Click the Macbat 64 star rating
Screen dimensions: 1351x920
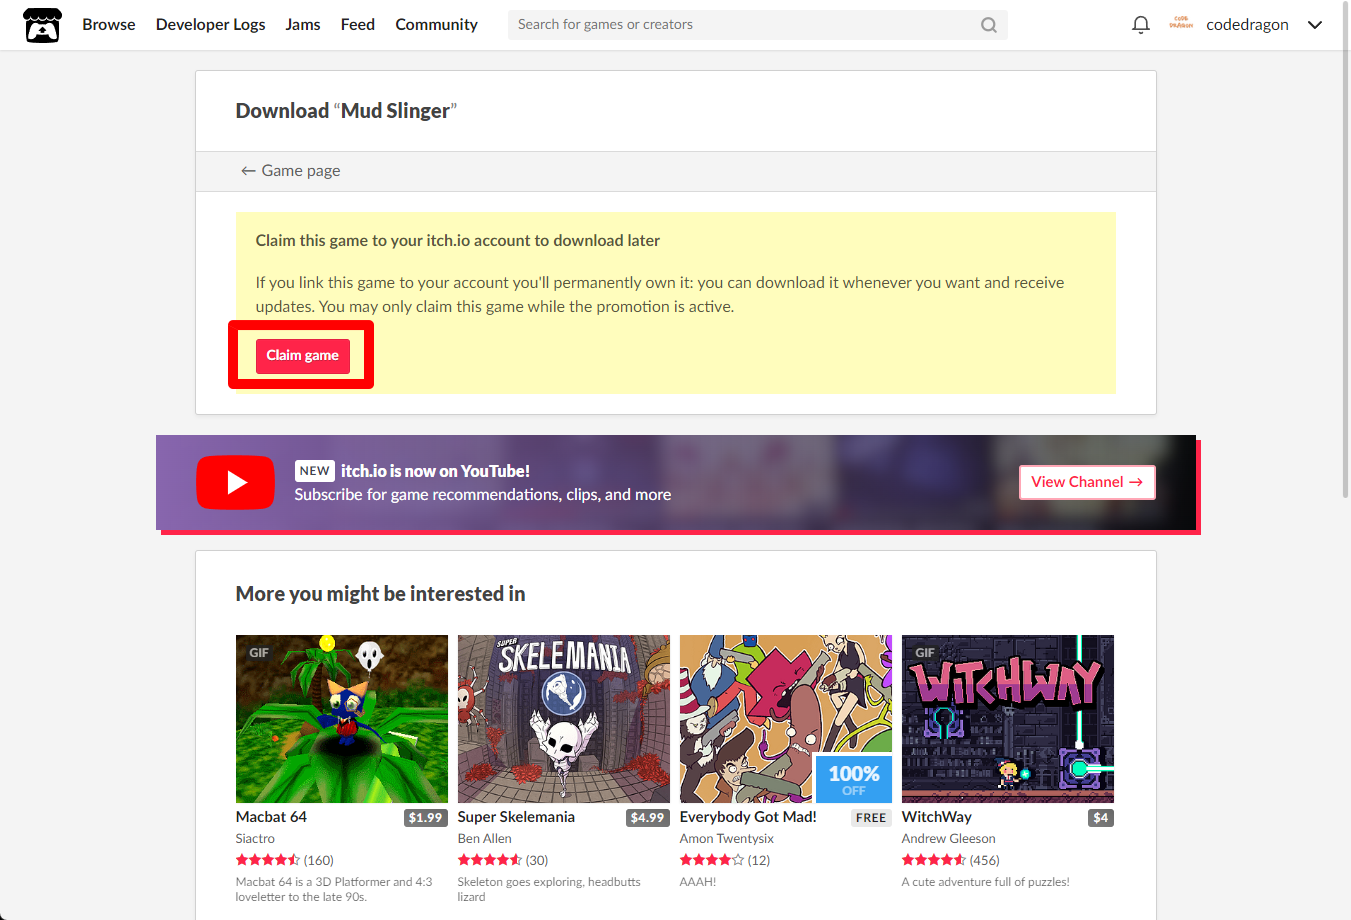(x=268, y=860)
